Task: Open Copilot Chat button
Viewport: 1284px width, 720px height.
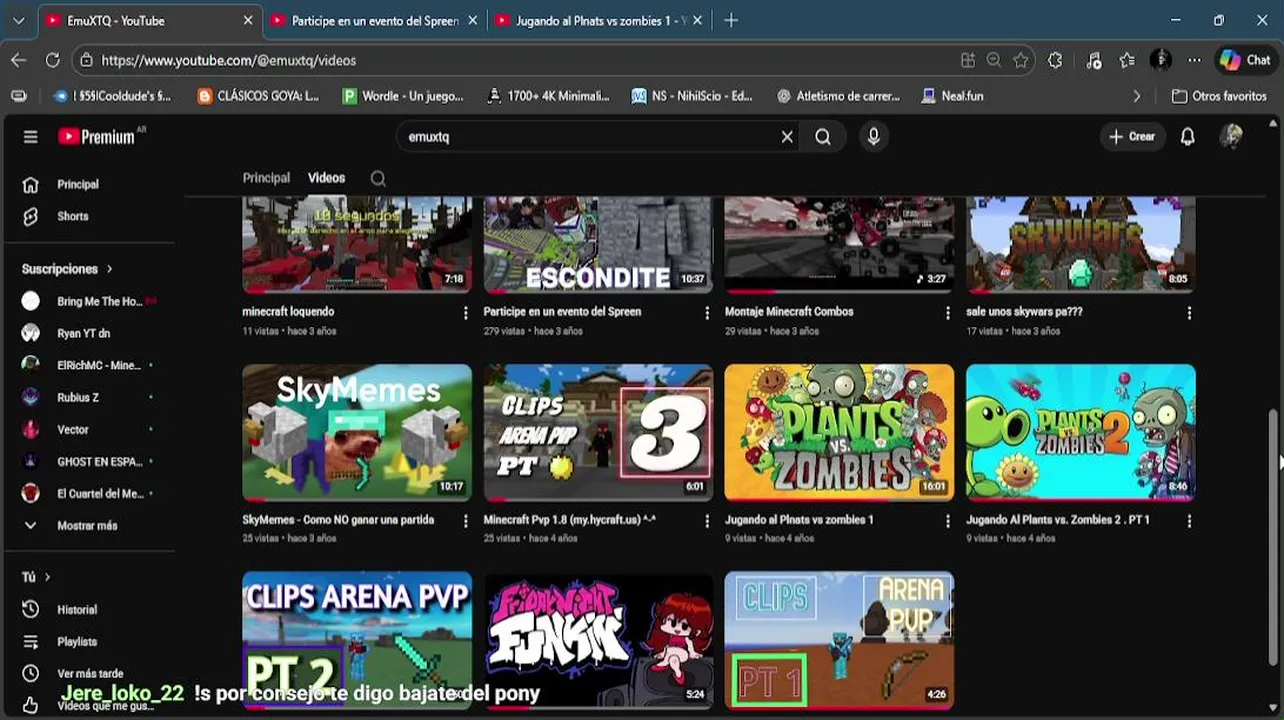Action: (1245, 60)
